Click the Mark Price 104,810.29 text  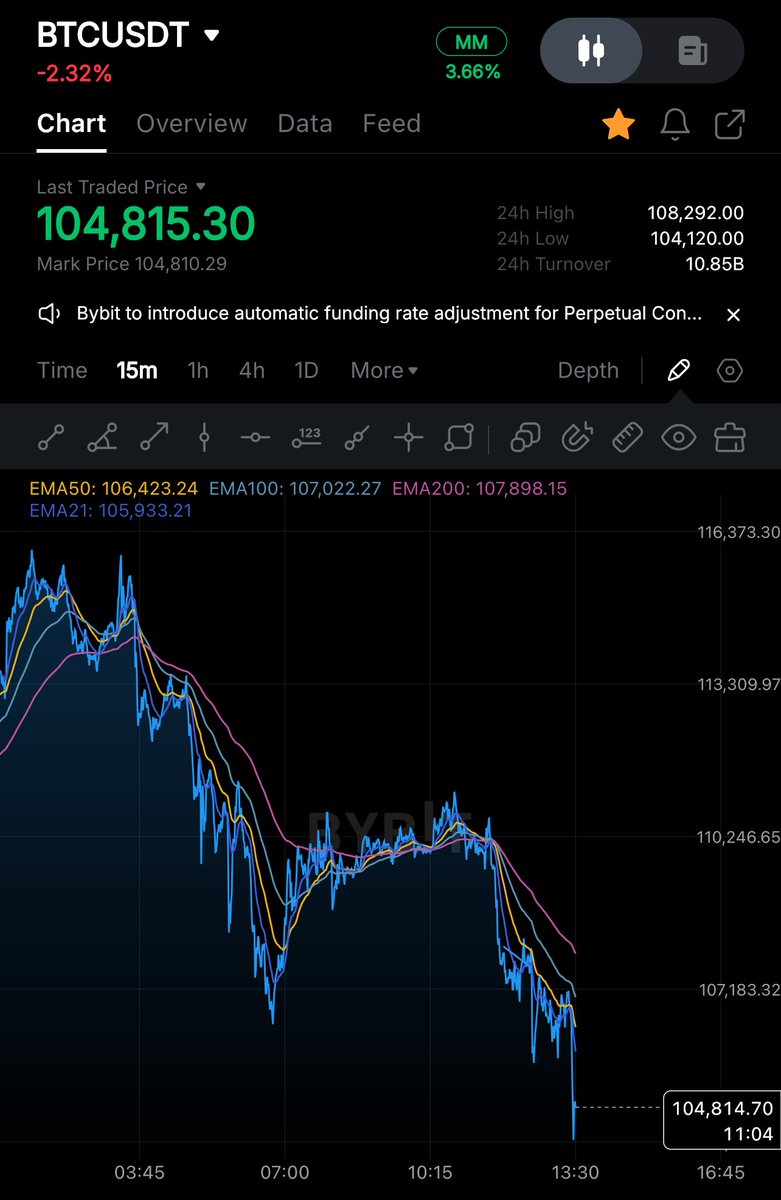point(132,264)
